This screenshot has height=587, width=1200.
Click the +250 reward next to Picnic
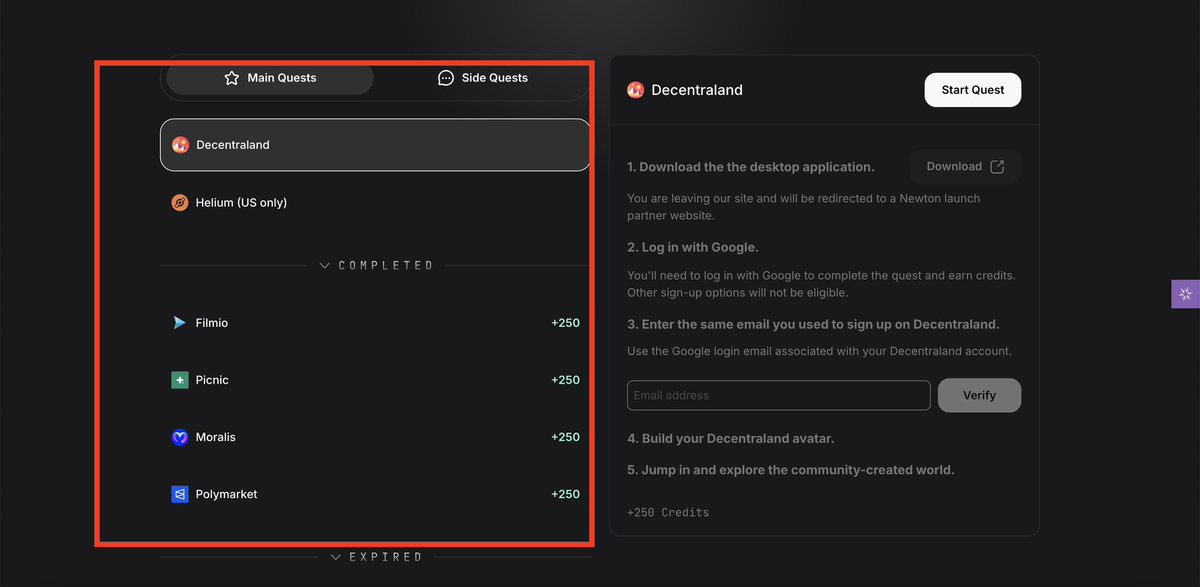[565, 380]
